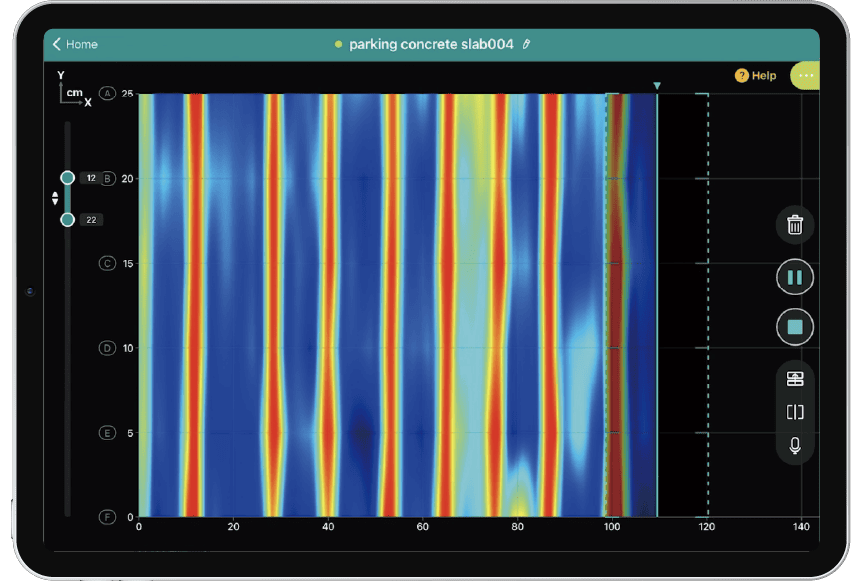Screen dimensions: 861x581
Task: Click the depth range up-down arrows
Action: click(55, 199)
